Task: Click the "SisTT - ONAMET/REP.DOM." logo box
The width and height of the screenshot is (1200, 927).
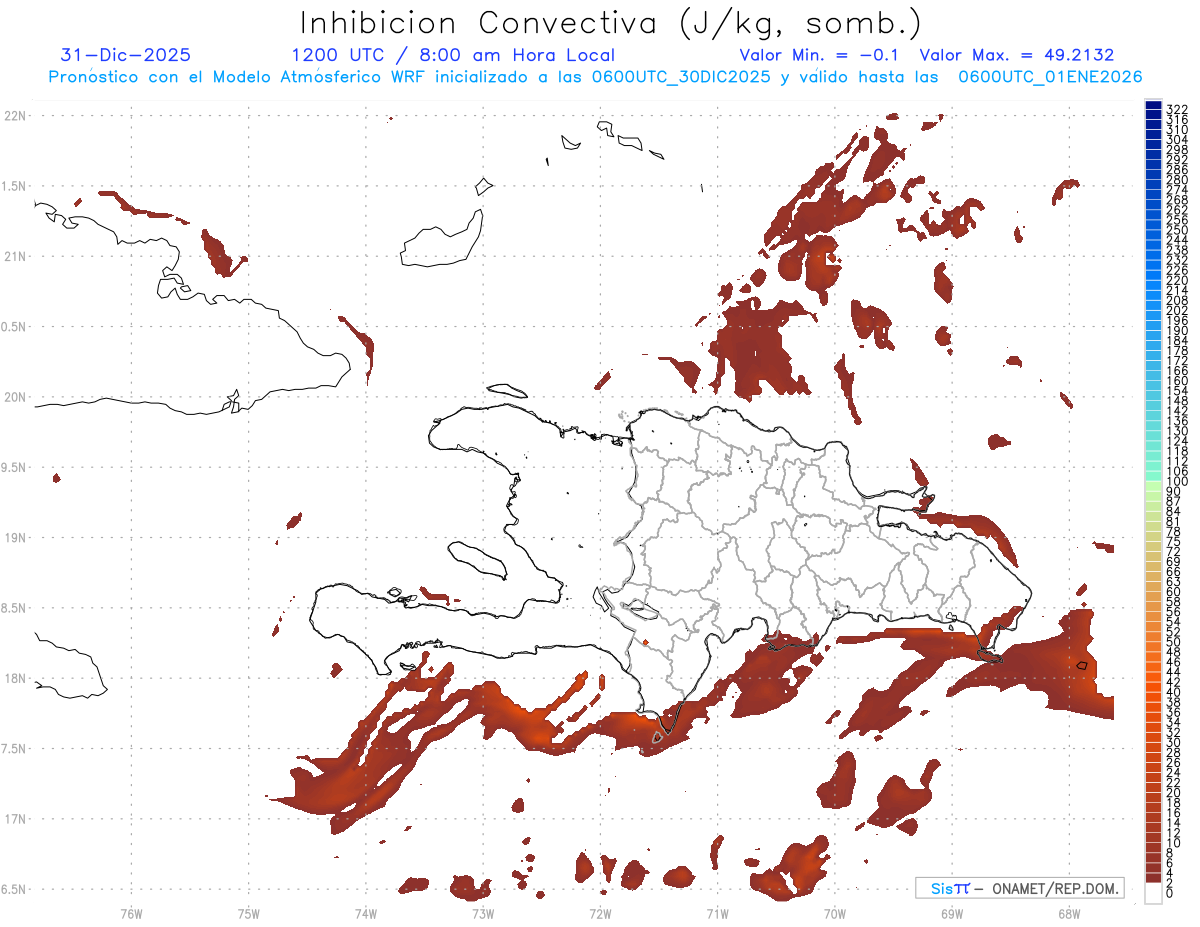Action: (1020, 888)
